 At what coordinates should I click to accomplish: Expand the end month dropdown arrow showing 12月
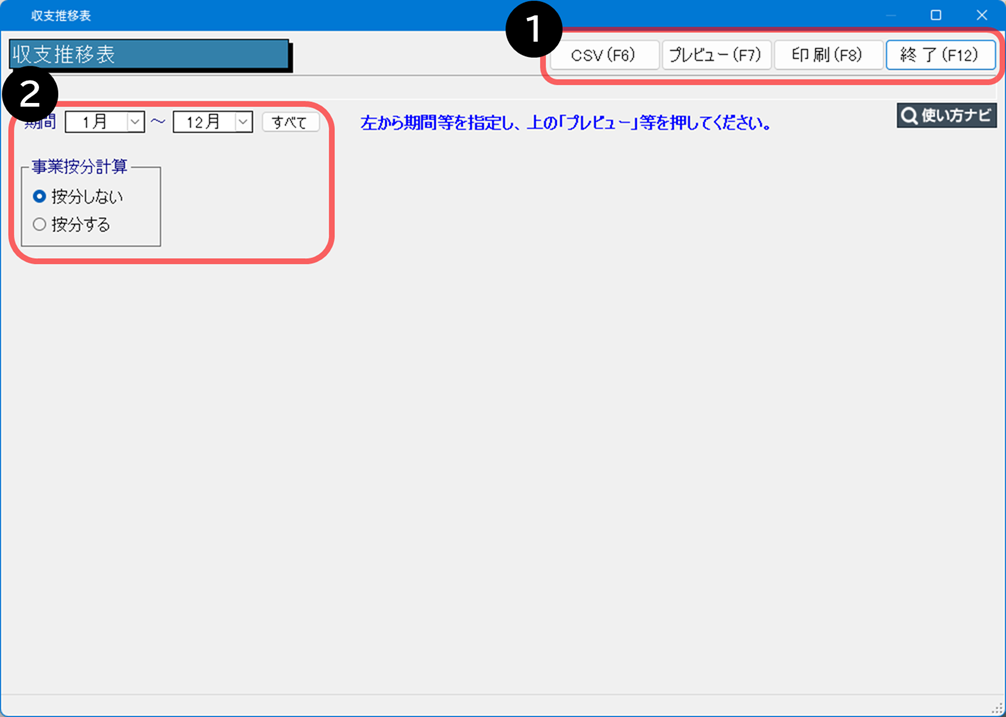(242, 122)
